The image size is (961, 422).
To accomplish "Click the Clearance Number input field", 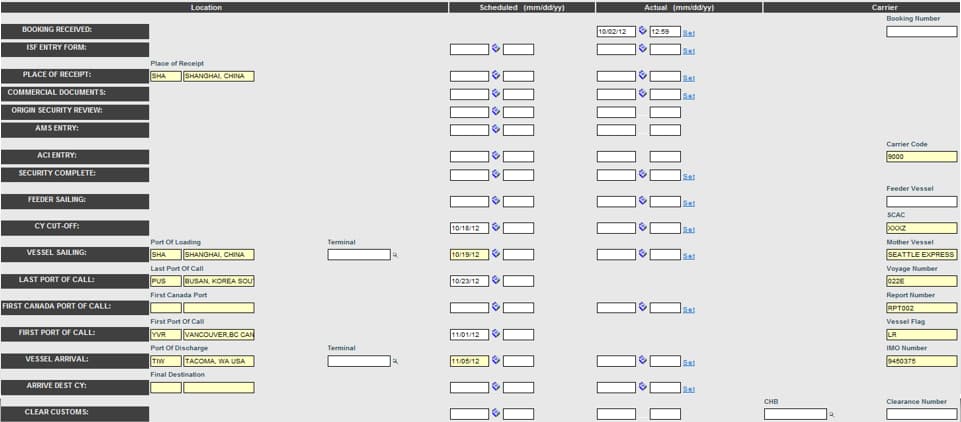I will tap(921, 414).
